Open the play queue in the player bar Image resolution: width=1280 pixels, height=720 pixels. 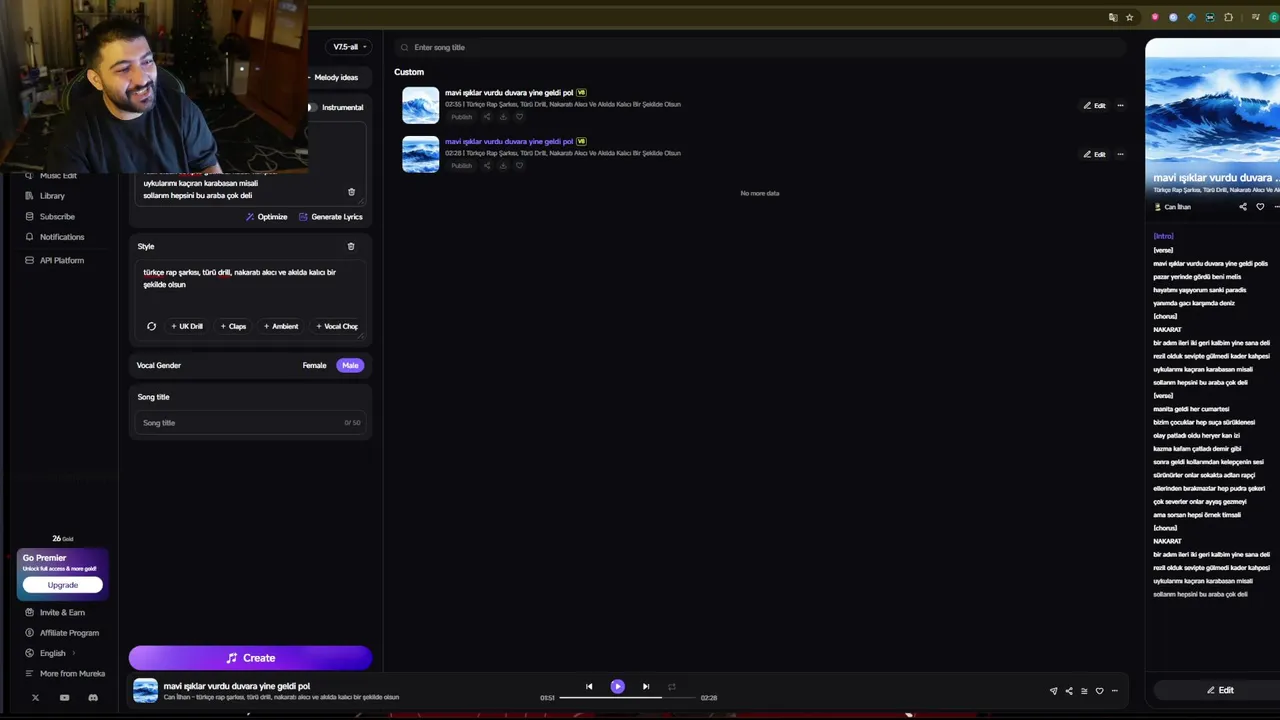[1084, 691]
